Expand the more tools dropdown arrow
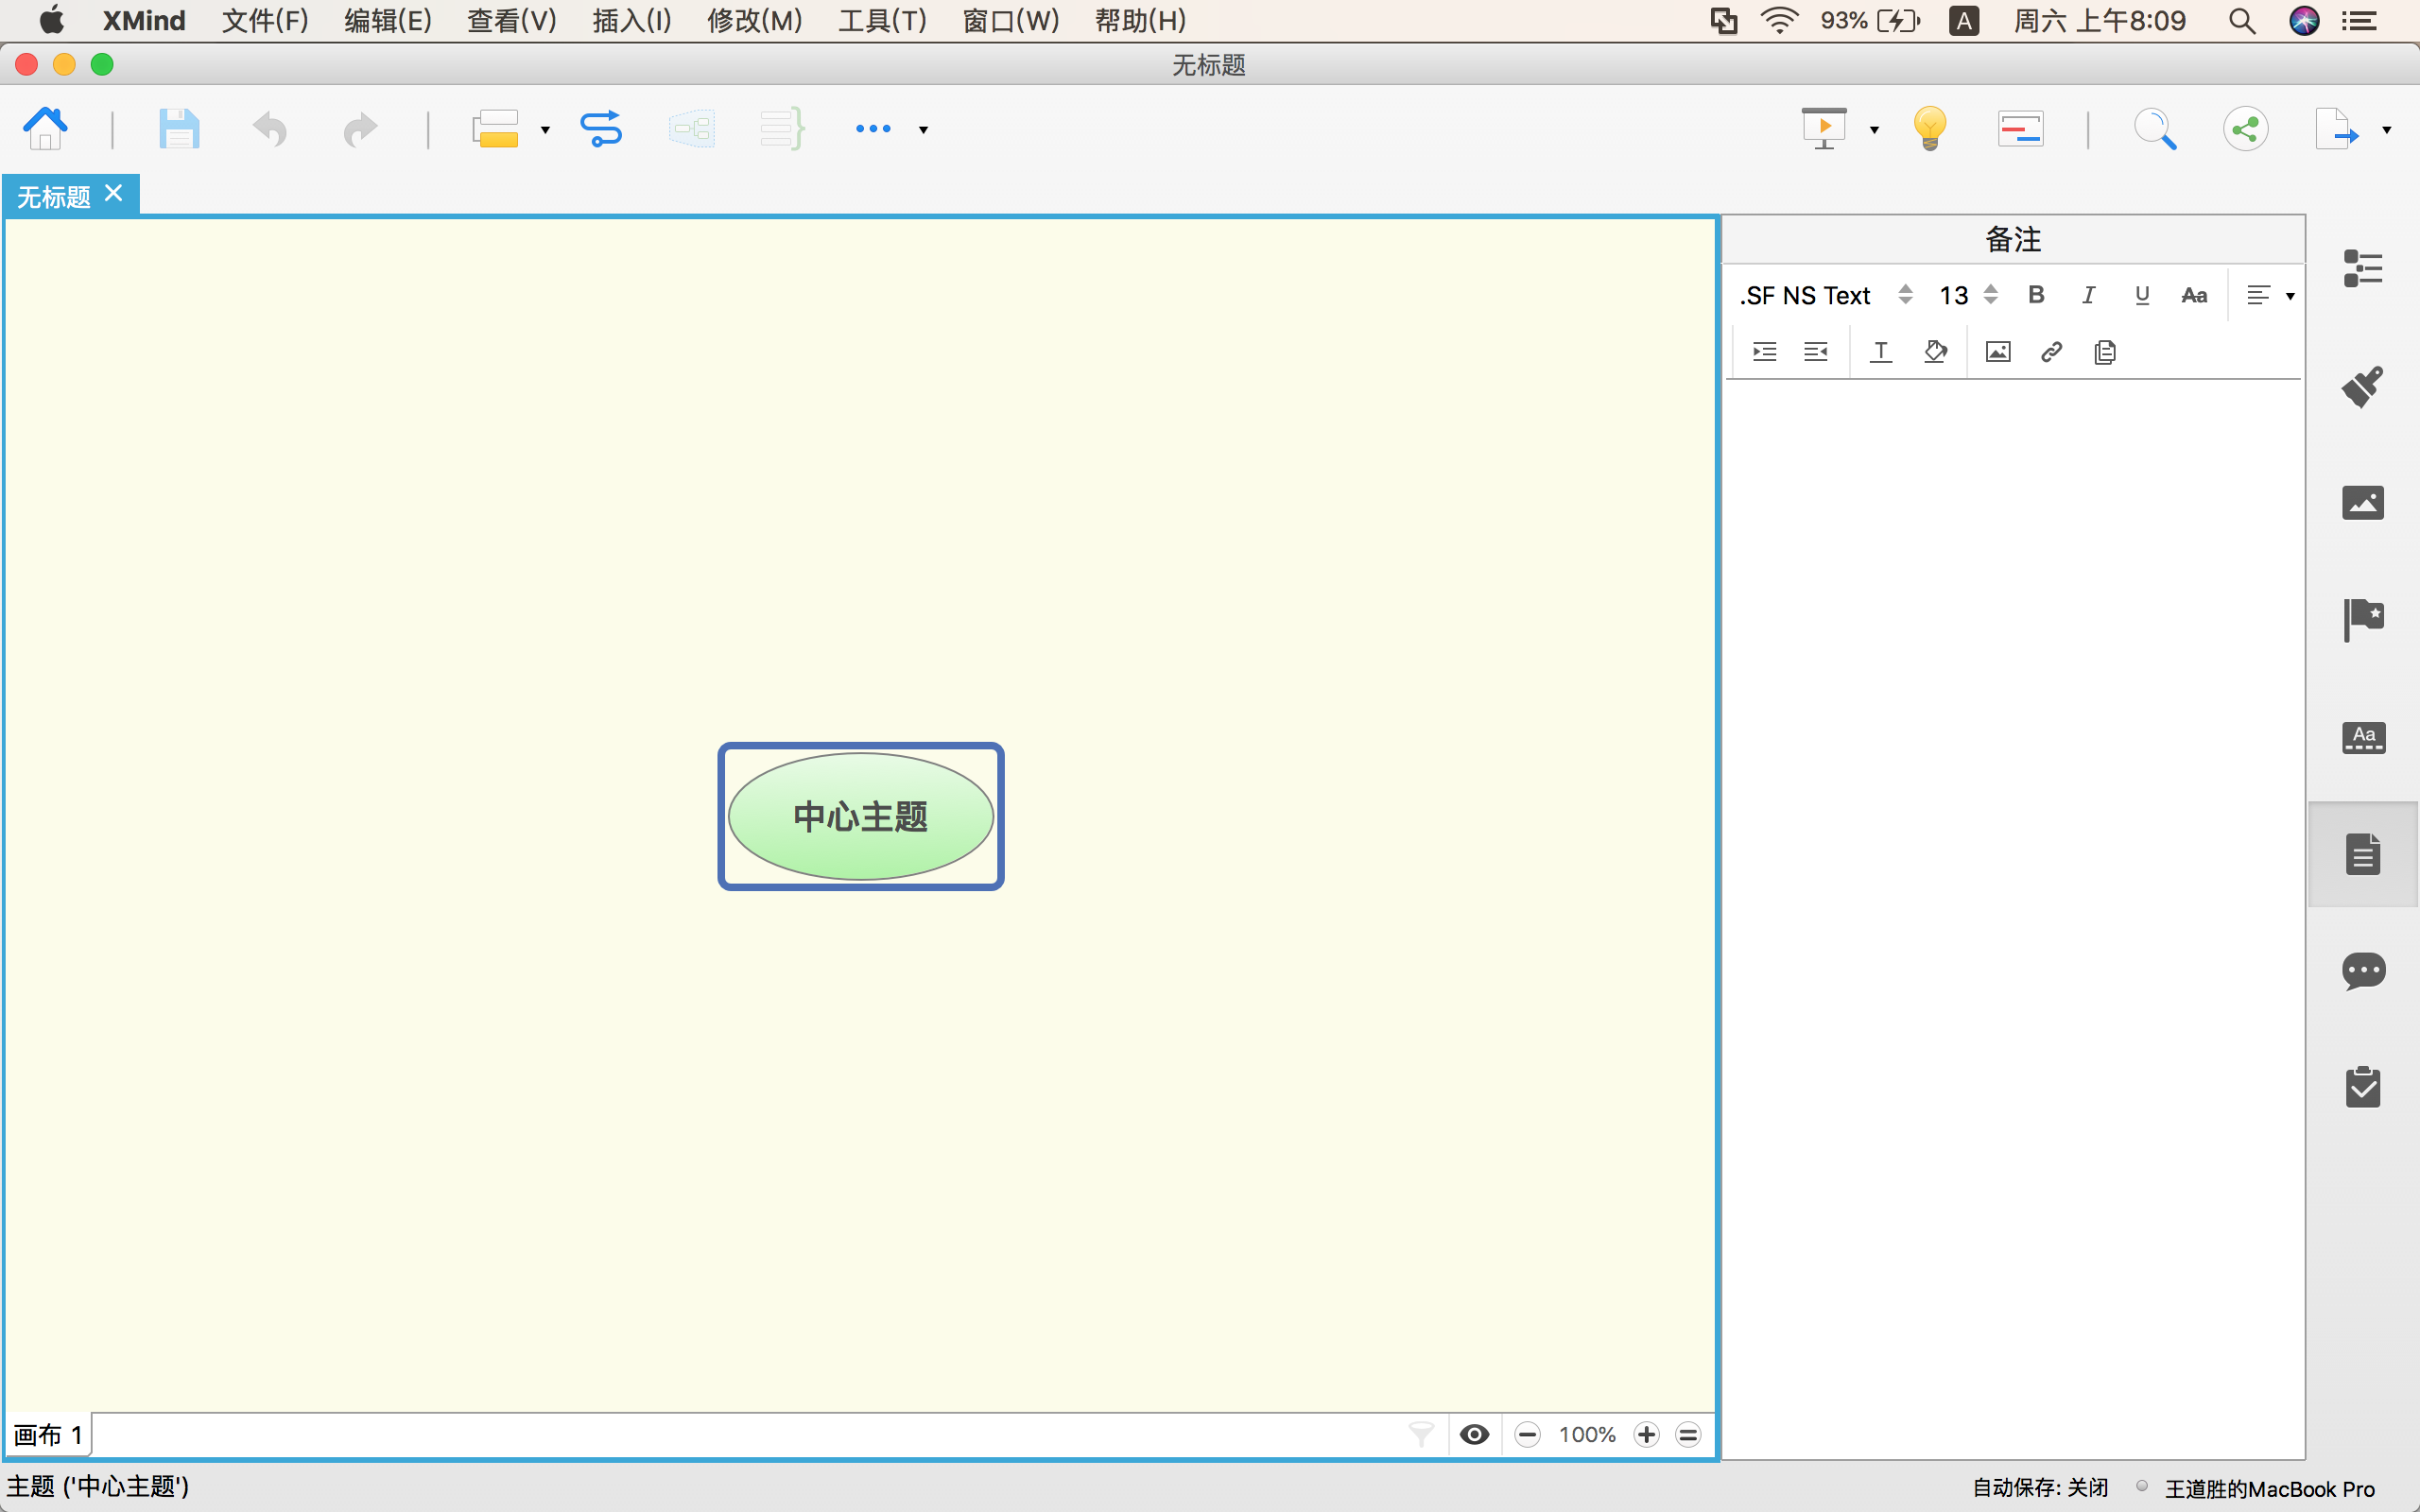This screenshot has width=2420, height=1512. coord(923,130)
